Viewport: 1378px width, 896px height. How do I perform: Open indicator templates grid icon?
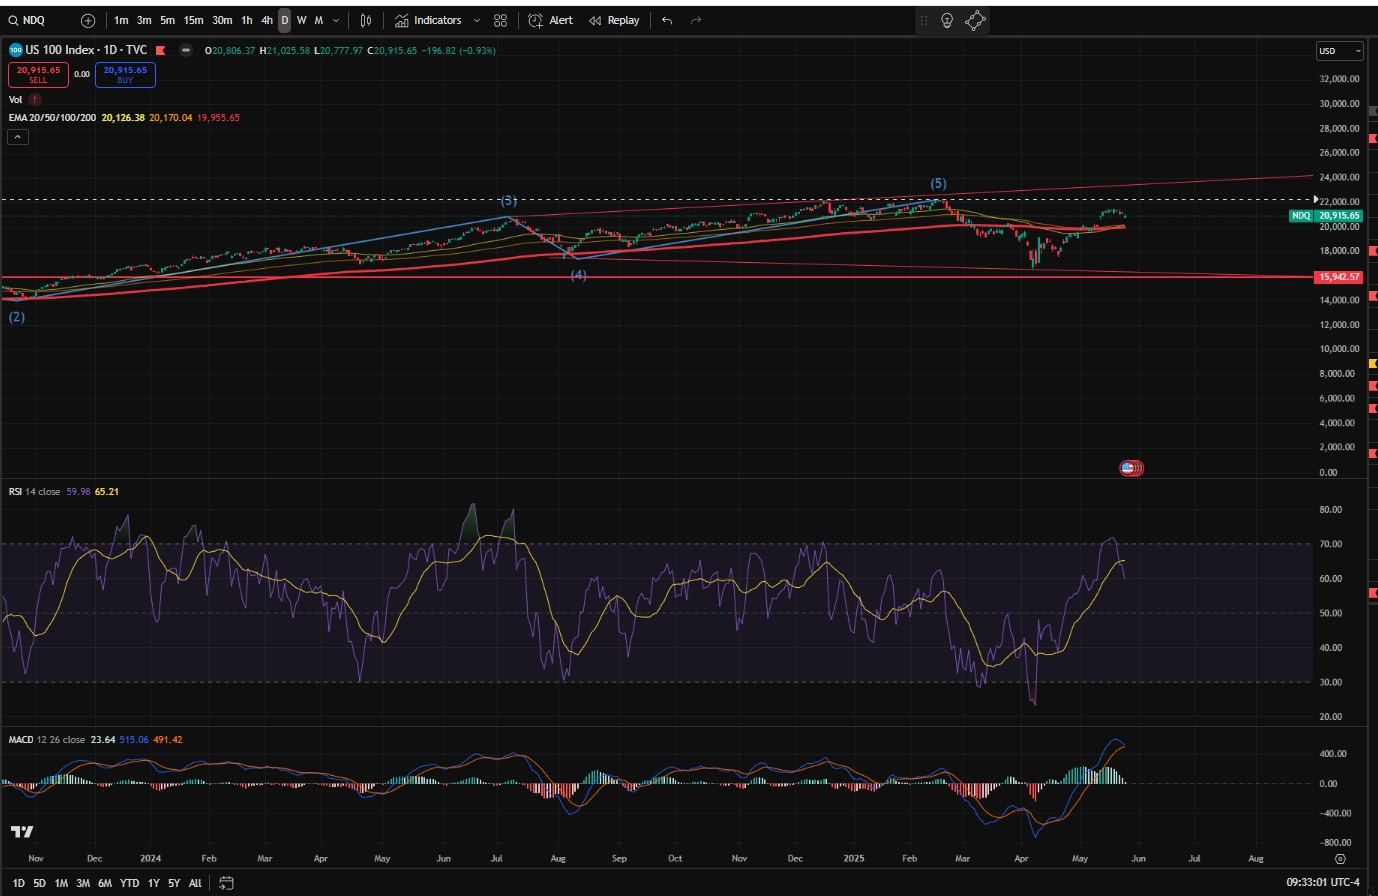[x=500, y=20]
